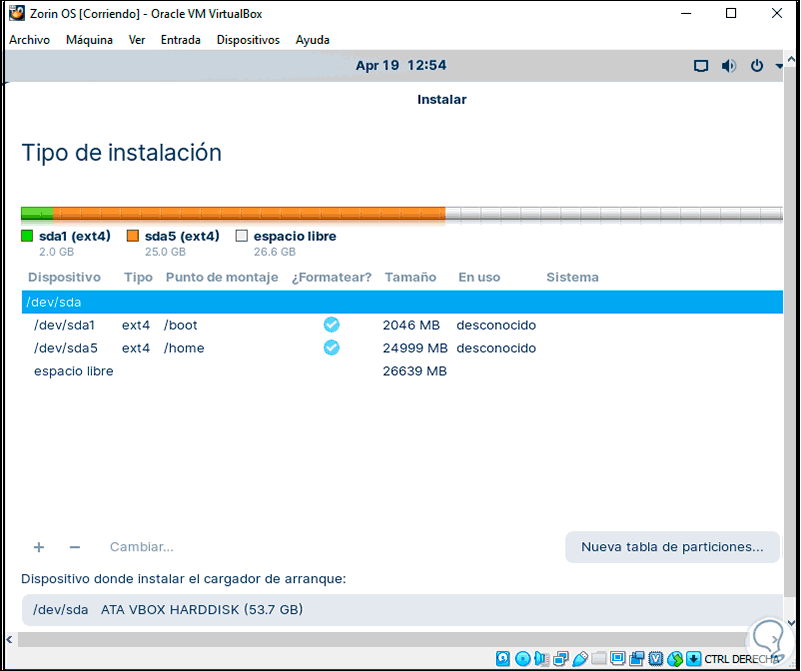Click the green sda1 segment in partition bar
The width and height of the screenshot is (801, 671).
pos(37,213)
